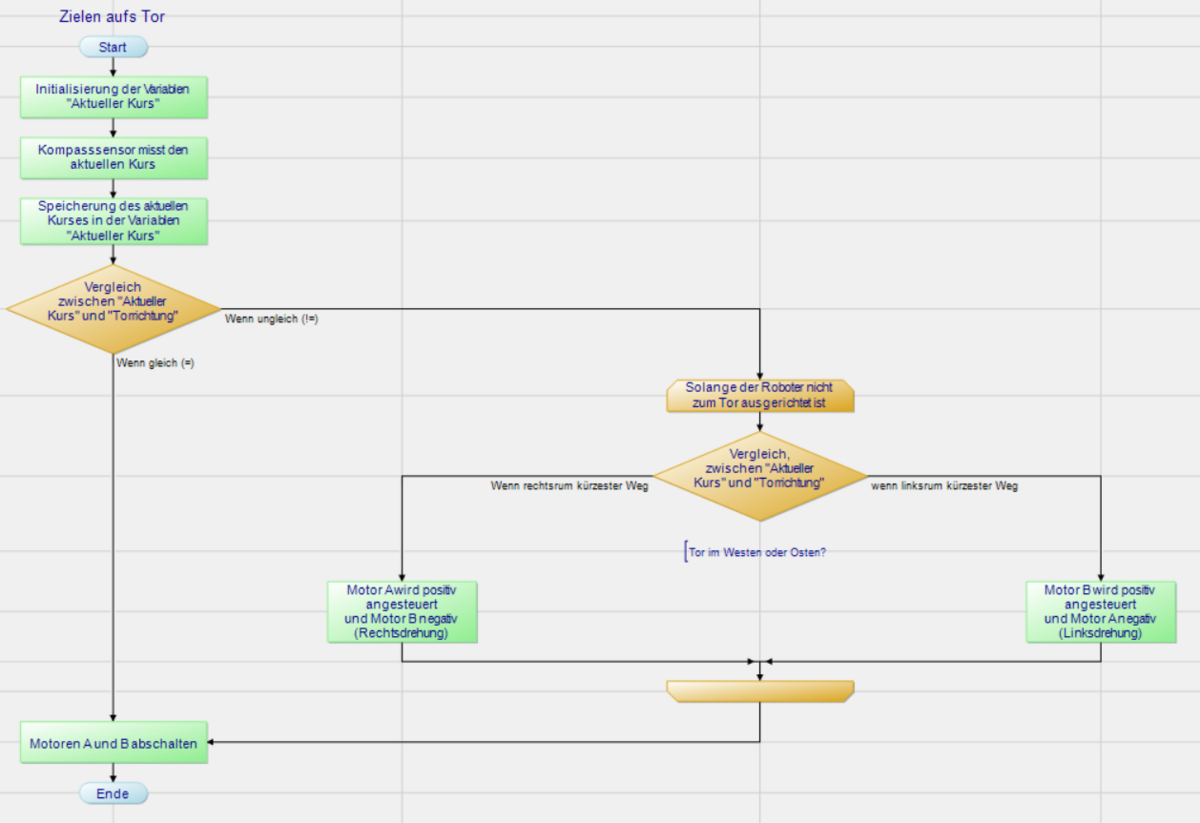
Task: Click the Ende terminator shape
Action: tap(113, 793)
